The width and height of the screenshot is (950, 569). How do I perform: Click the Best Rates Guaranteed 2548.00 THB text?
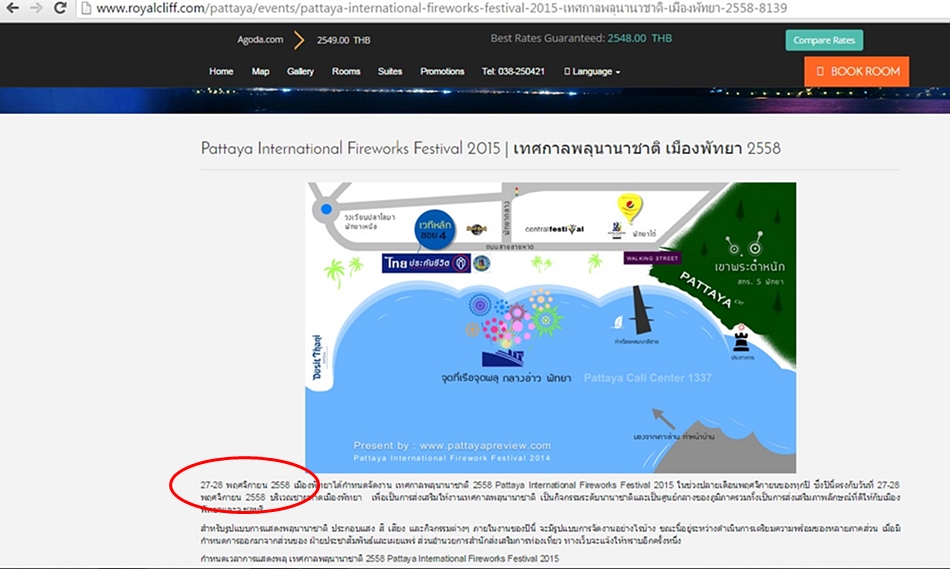point(581,38)
